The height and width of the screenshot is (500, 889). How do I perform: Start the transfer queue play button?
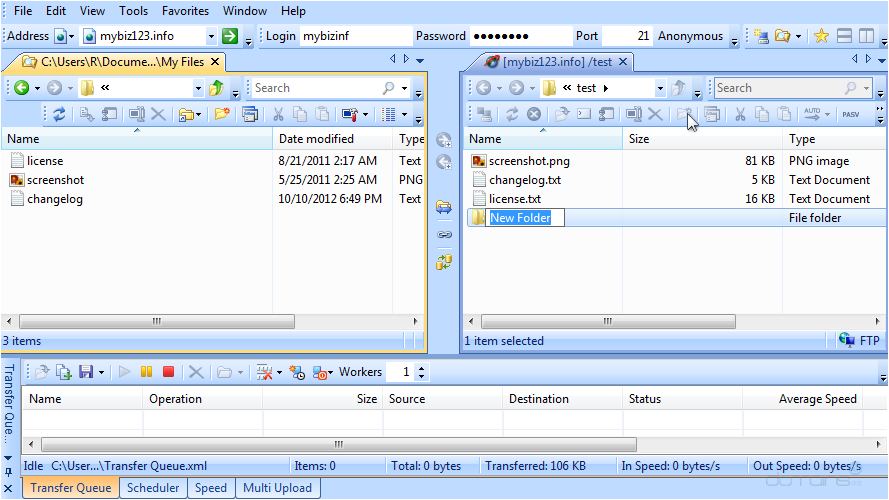(x=125, y=372)
